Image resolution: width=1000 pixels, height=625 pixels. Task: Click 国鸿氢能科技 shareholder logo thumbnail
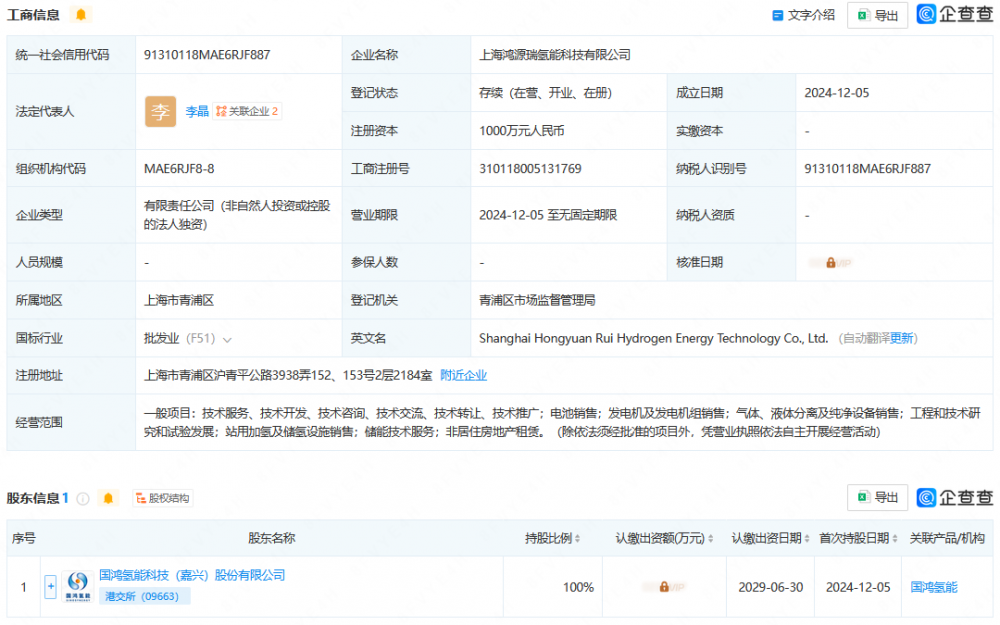pos(78,586)
